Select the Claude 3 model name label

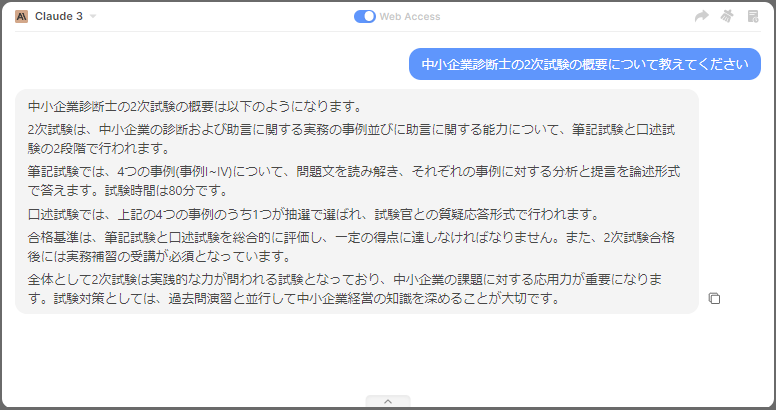pyautogui.click(x=59, y=17)
